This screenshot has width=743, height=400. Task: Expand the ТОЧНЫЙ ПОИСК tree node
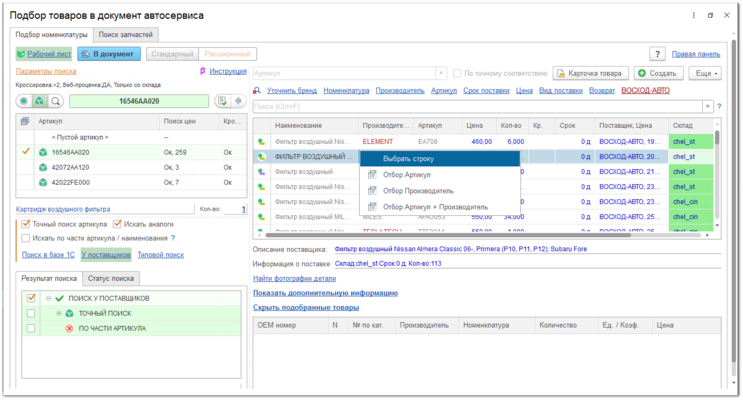tap(59, 313)
